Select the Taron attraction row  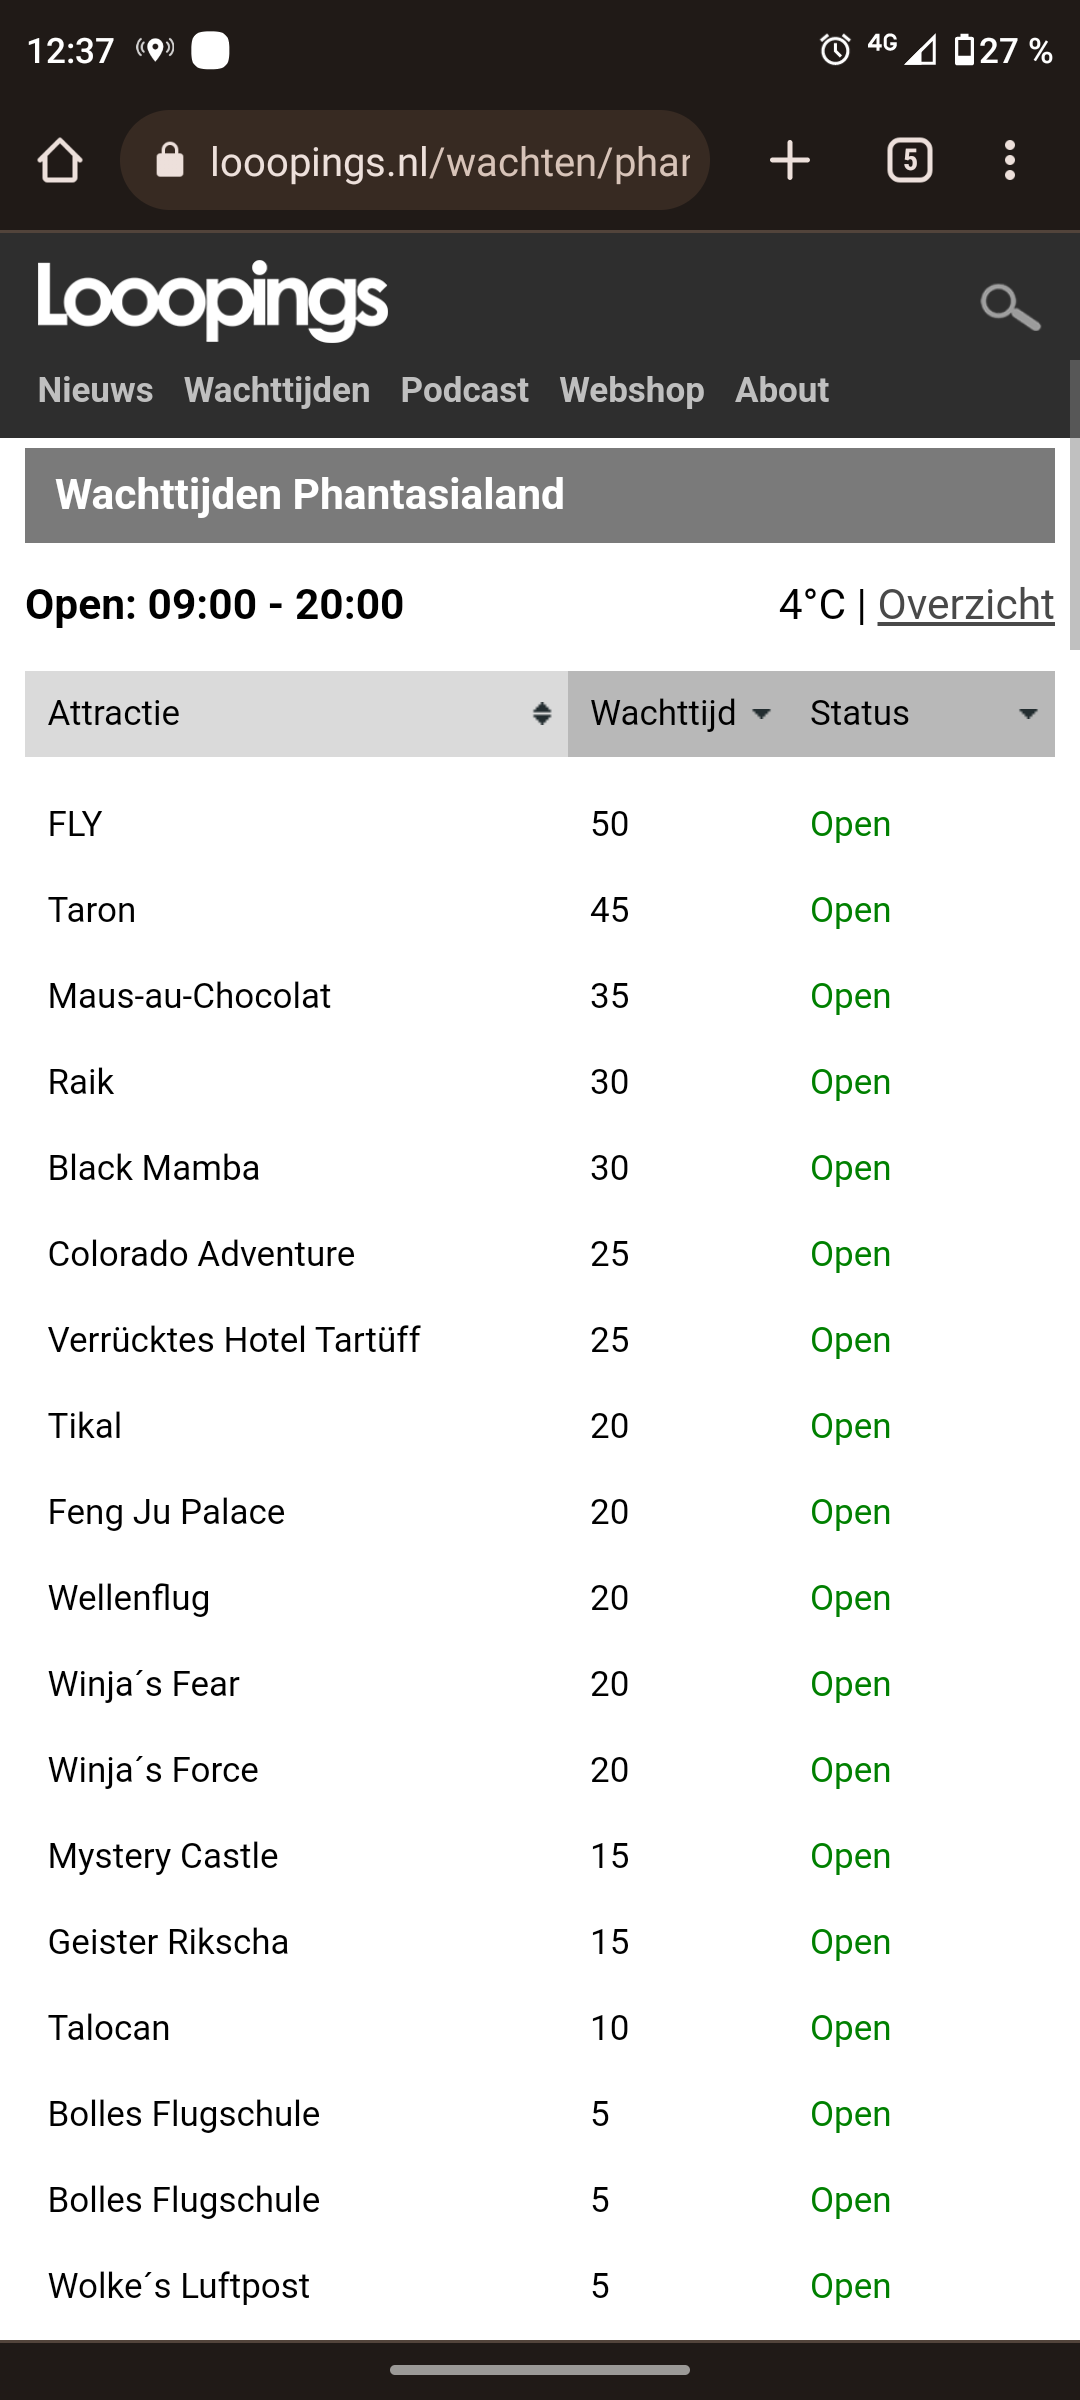(540, 910)
